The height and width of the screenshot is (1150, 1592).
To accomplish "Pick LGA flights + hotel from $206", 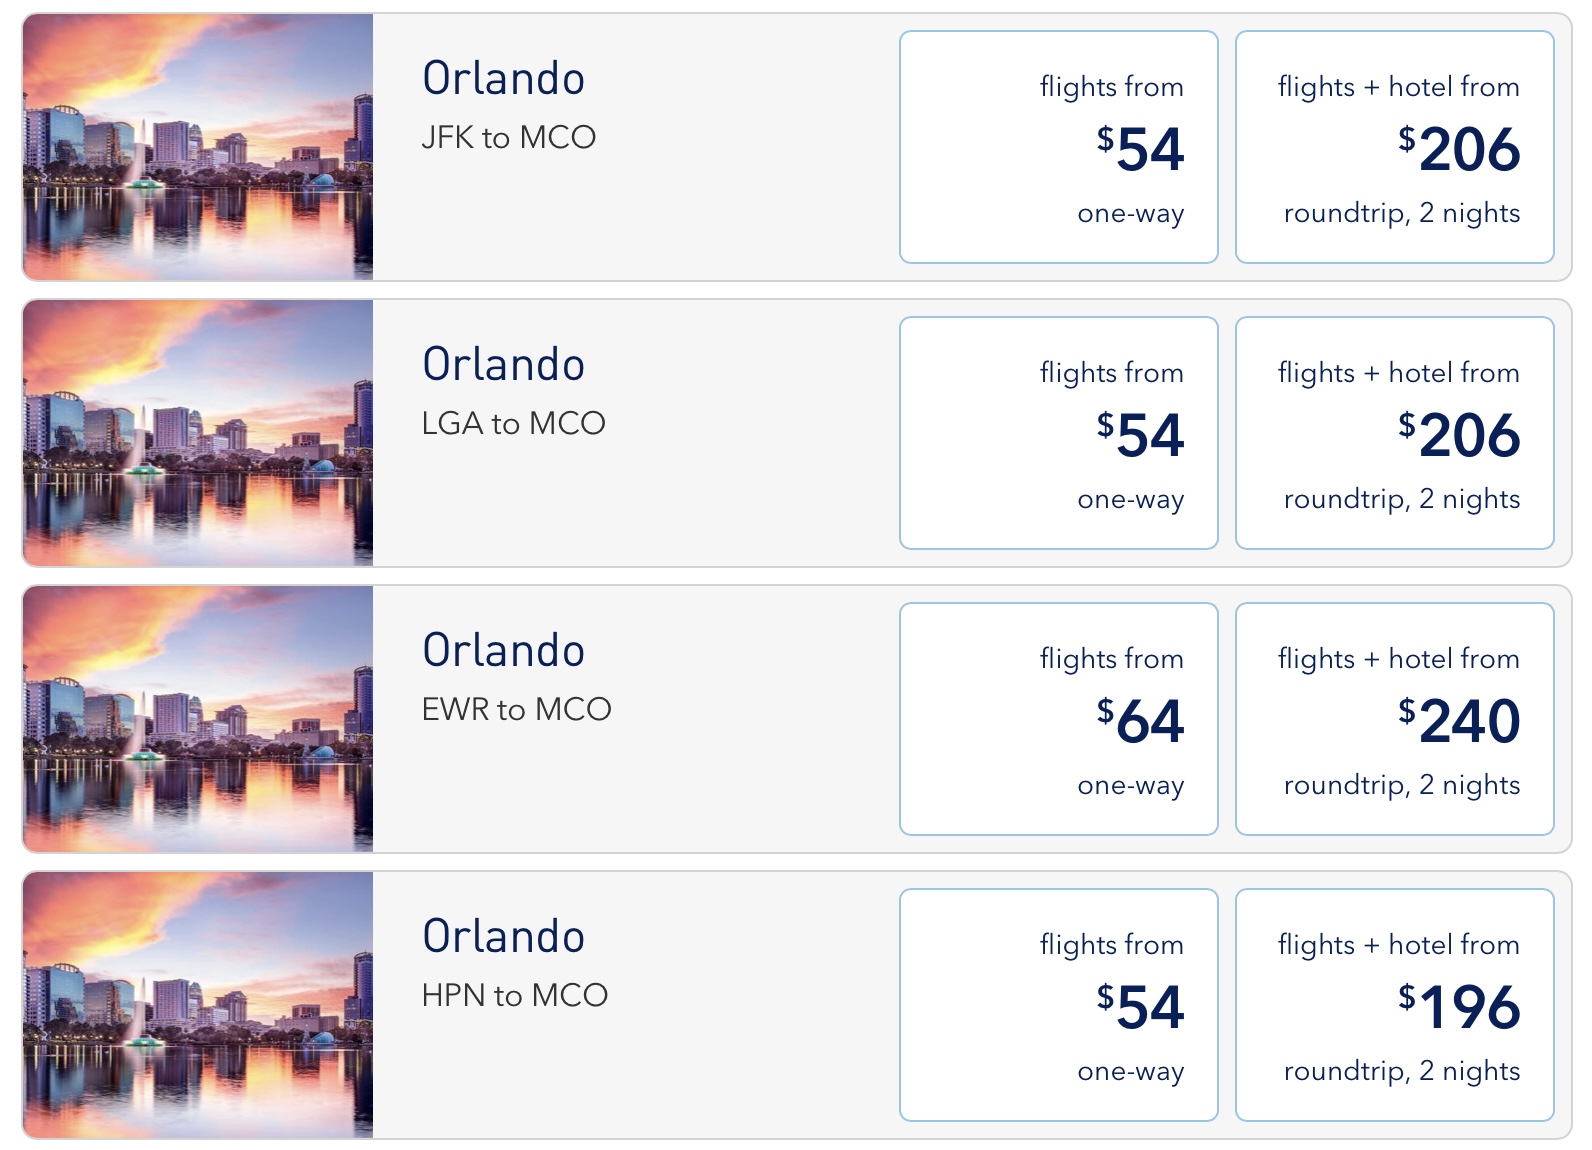I will (x=1394, y=433).
